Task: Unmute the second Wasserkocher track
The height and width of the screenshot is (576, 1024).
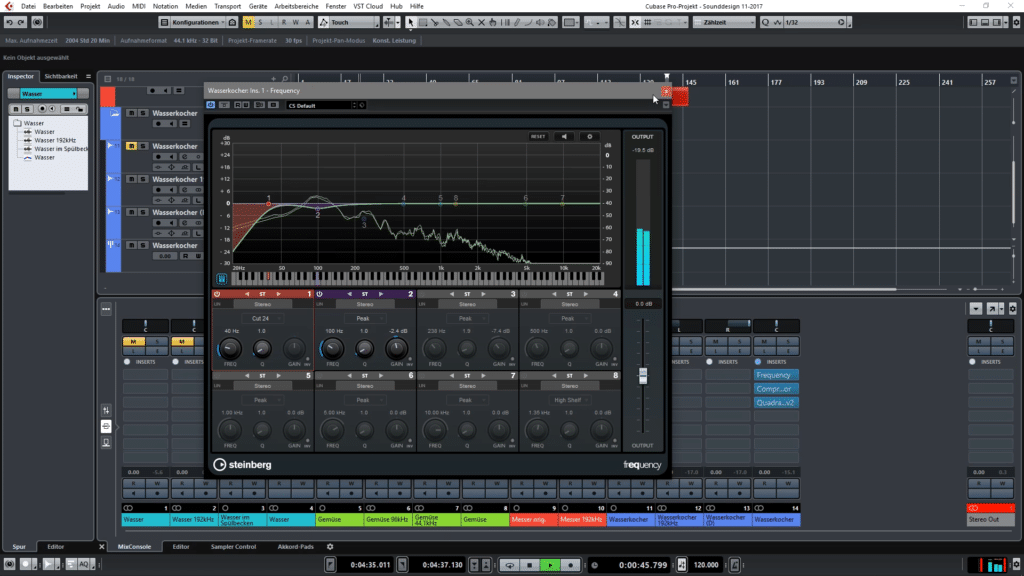Action: [131, 146]
